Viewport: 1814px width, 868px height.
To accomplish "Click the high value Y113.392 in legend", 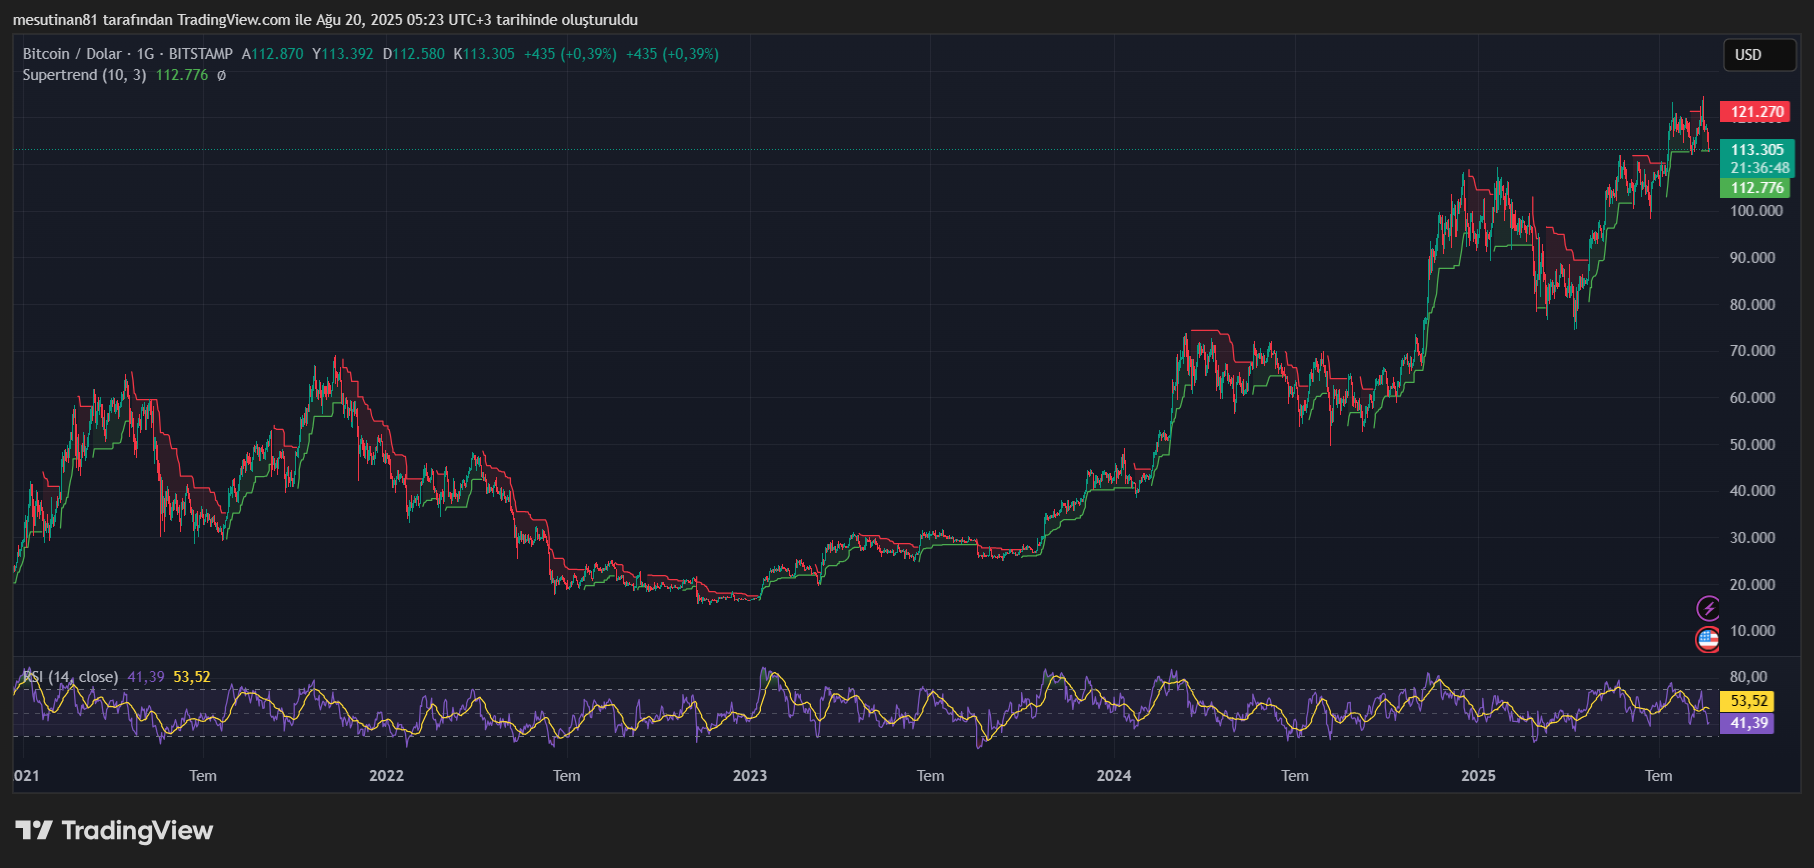I will click(343, 54).
